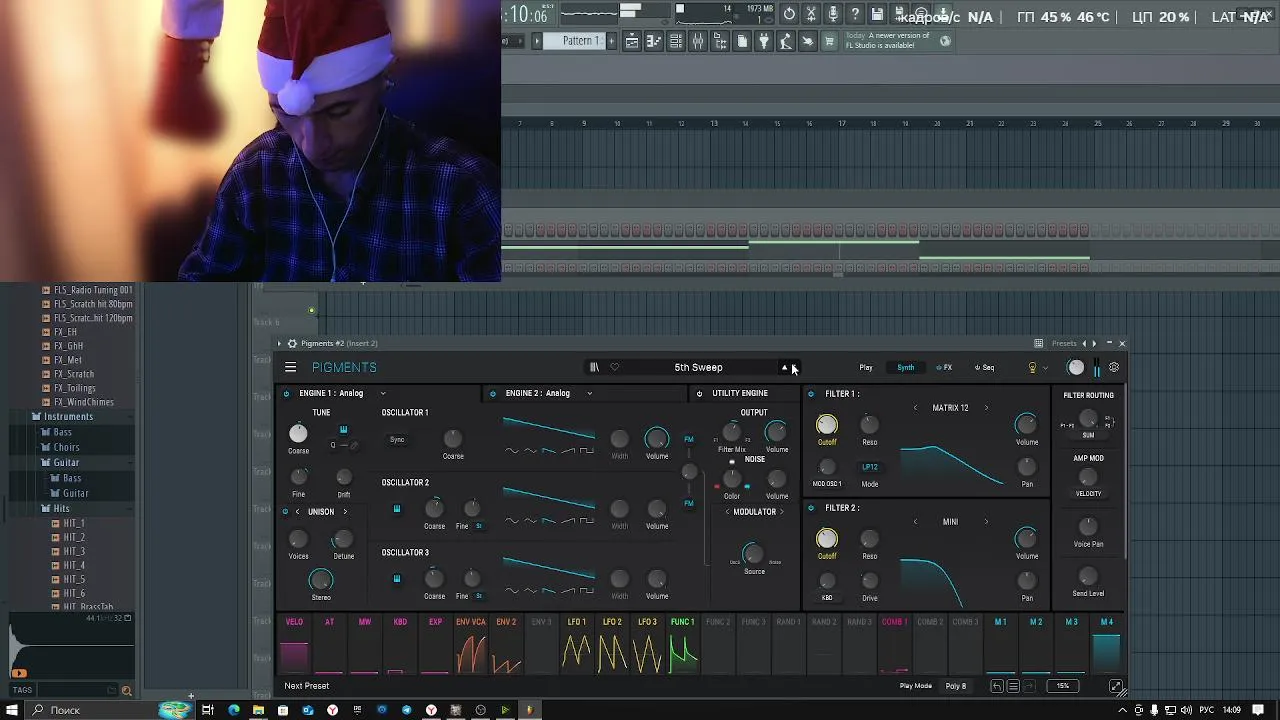Open Engine 2 Analog type dropdown
The height and width of the screenshot is (720, 1280).
click(589, 393)
